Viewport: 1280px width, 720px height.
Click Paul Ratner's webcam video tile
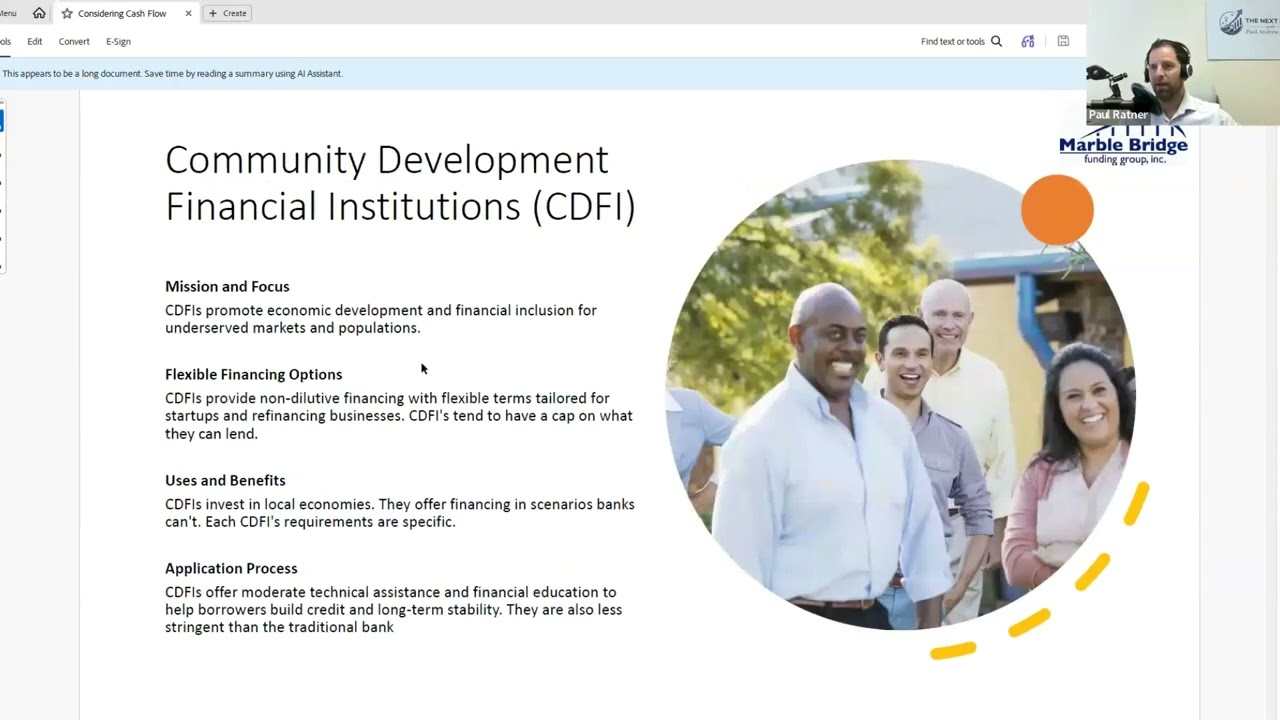1183,62
